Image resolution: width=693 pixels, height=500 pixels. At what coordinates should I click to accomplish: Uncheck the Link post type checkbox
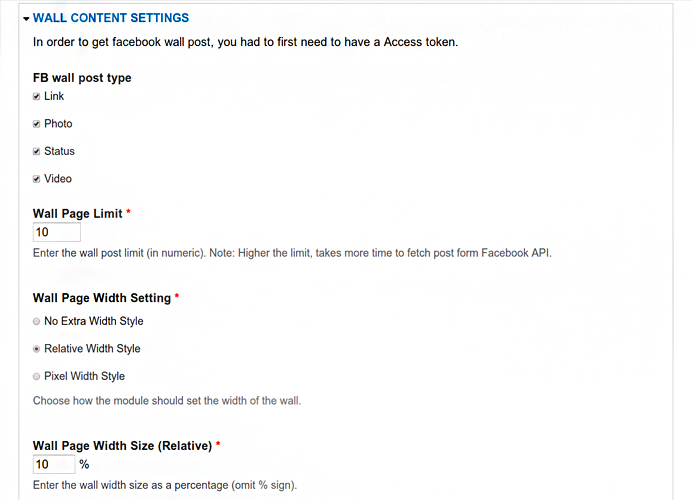pyautogui.click(x=36, y=96)
